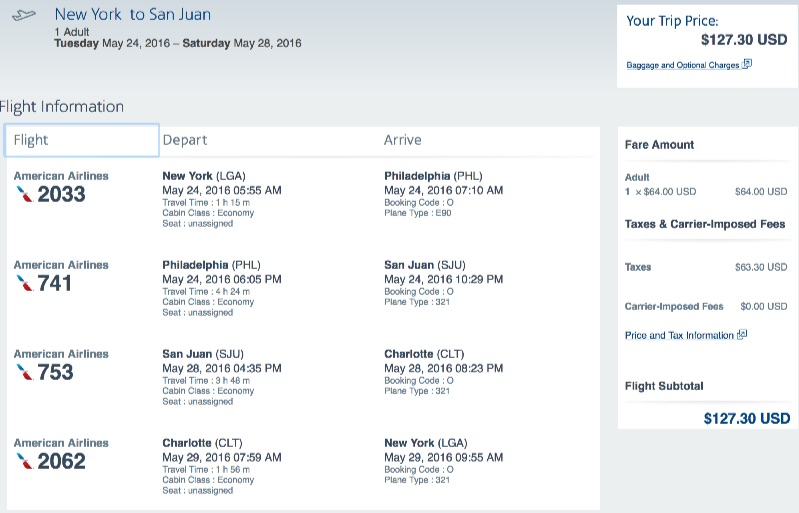The height and width of the screenshot is (513, 799).
Task: Click "New York (LGA)" arrival for flight 2062
Action: pos(425,444)
